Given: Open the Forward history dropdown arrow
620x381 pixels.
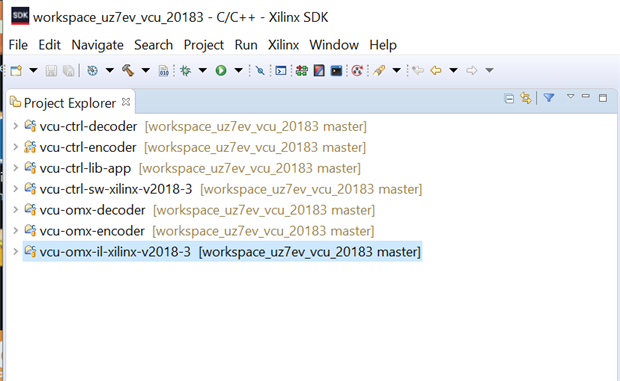Looking at the screenshot, I should [490, 71].
